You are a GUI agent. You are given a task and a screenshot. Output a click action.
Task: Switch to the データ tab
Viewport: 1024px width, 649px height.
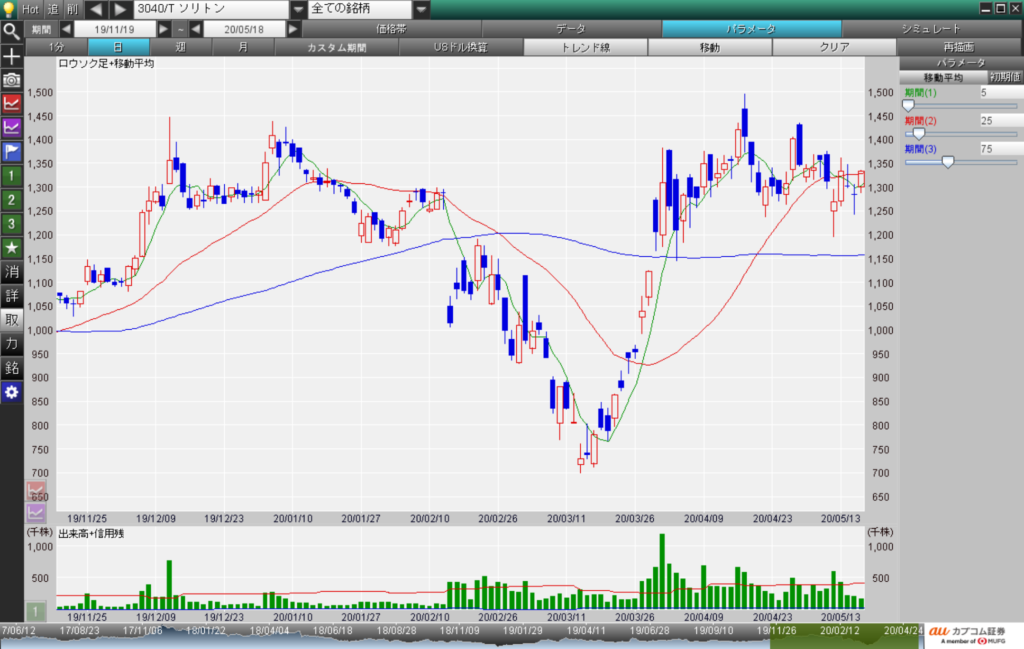click(570, 29)
